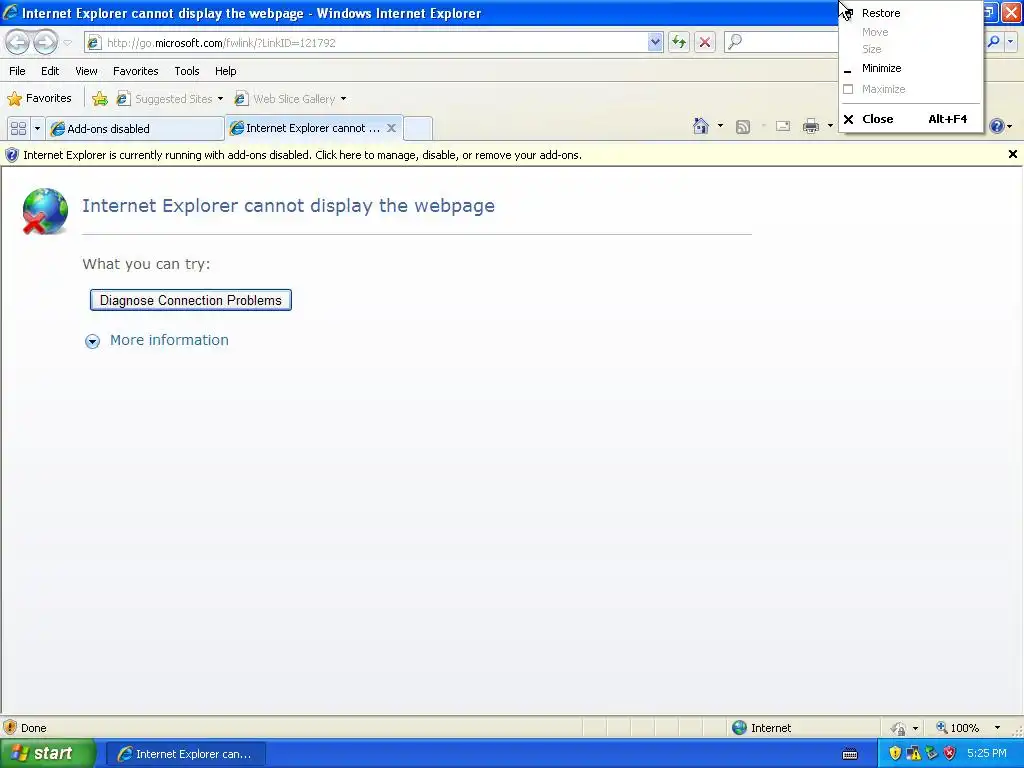Click the add-ons disabled information bar message
Image resolution: width=1024 pixels, height=768 pixels.
point(302,155)
